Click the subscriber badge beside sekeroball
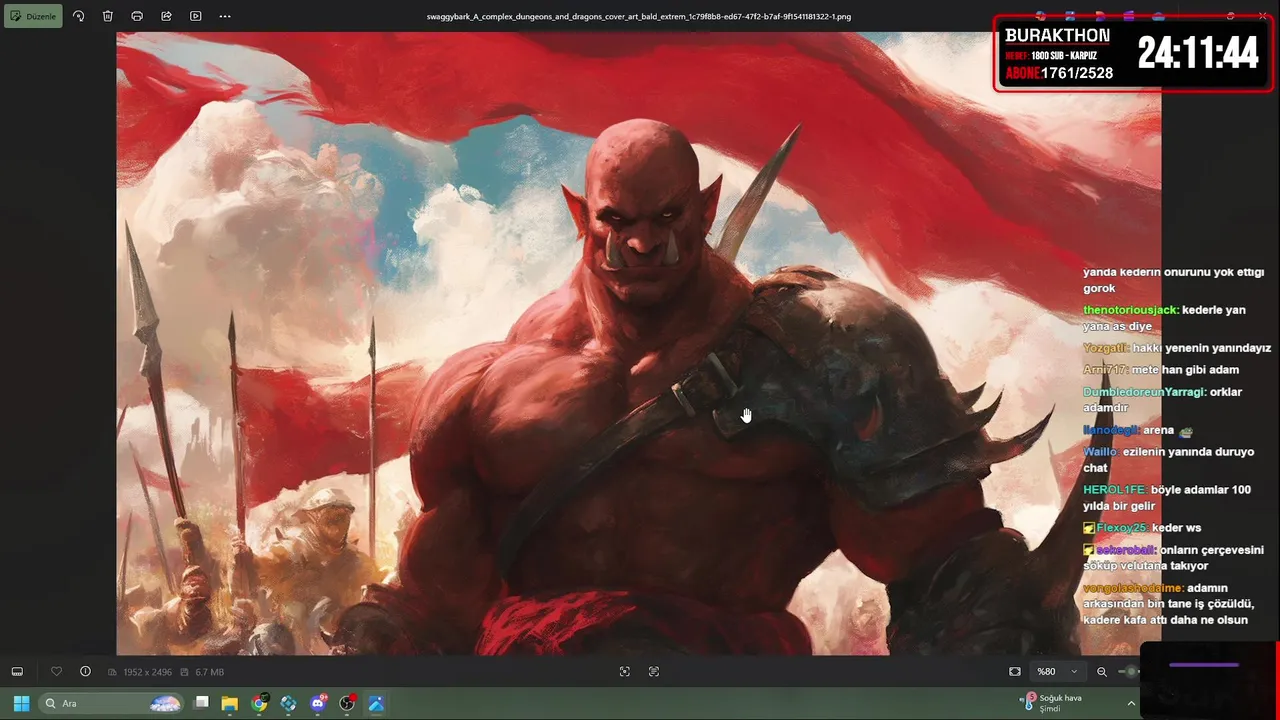1280x720 pixels. 1089,550
